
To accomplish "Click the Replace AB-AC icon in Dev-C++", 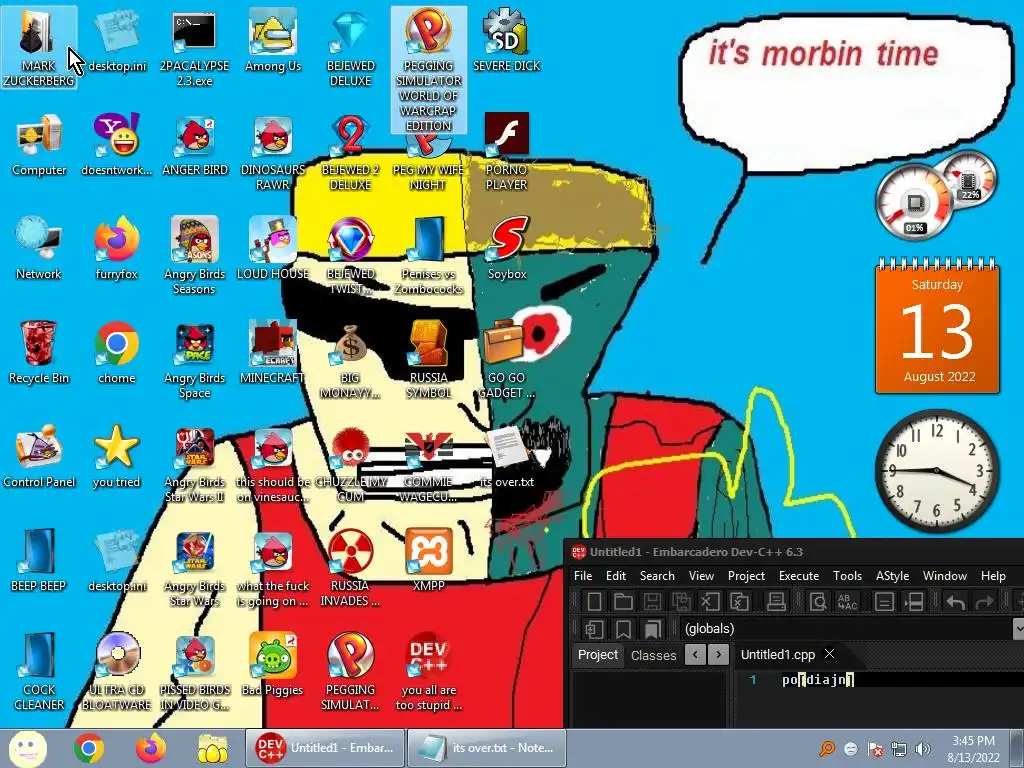I will point(847,601).
